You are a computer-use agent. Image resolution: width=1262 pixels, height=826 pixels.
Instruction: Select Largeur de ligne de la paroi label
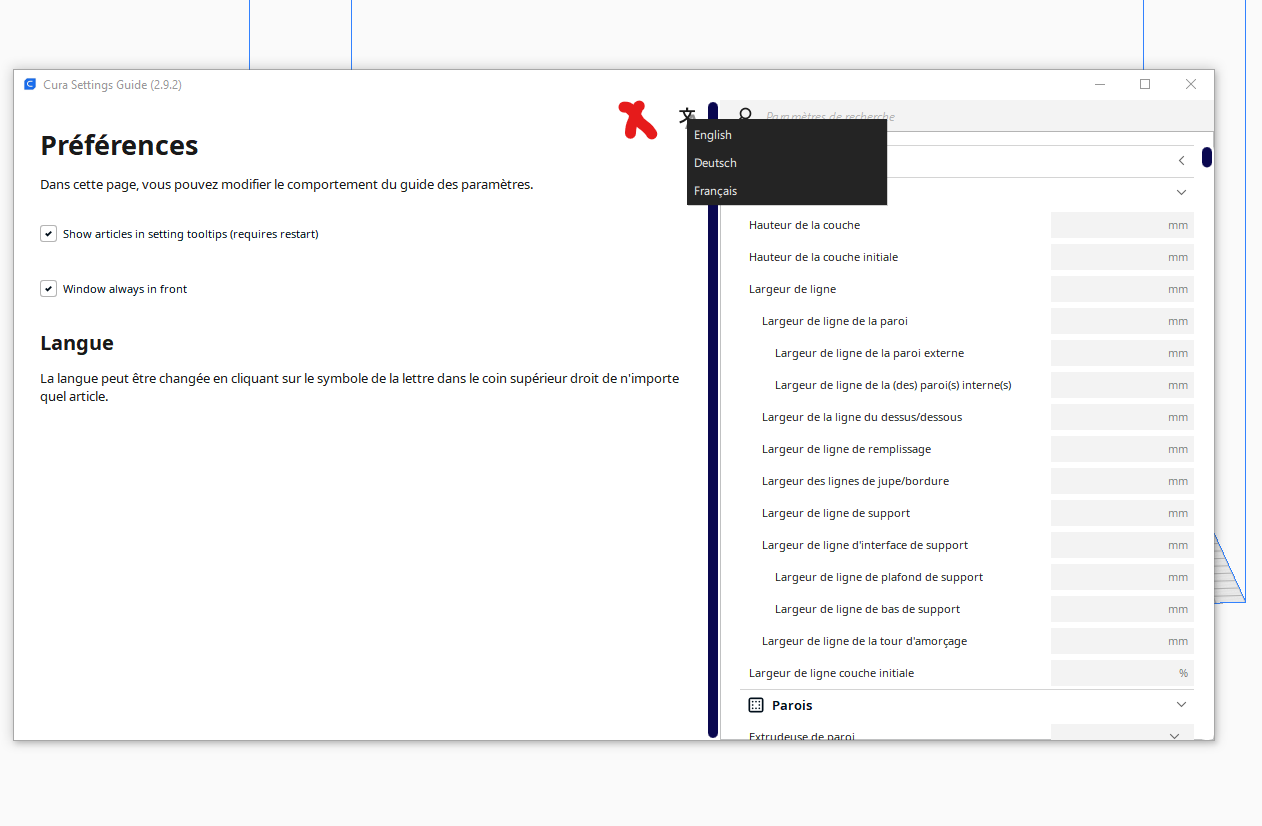click(835, 321)
